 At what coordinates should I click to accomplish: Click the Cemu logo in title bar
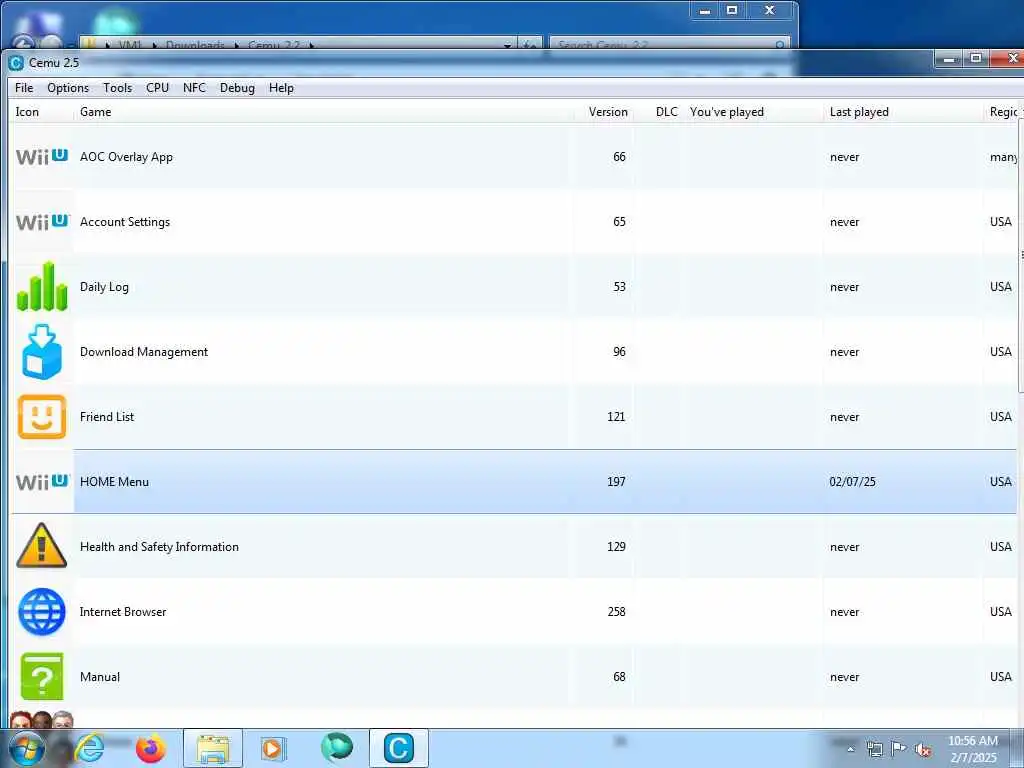16,63
